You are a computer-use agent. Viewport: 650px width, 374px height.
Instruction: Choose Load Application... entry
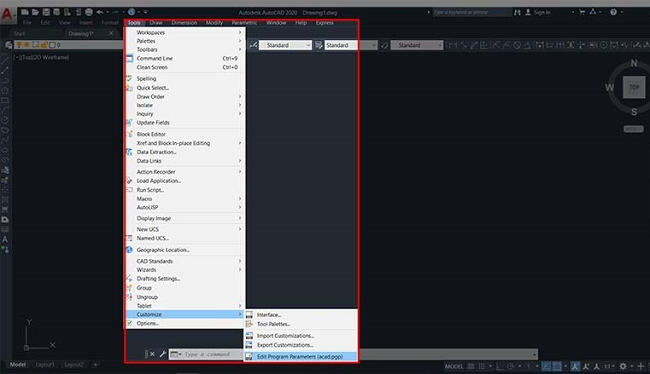point(184,181)
